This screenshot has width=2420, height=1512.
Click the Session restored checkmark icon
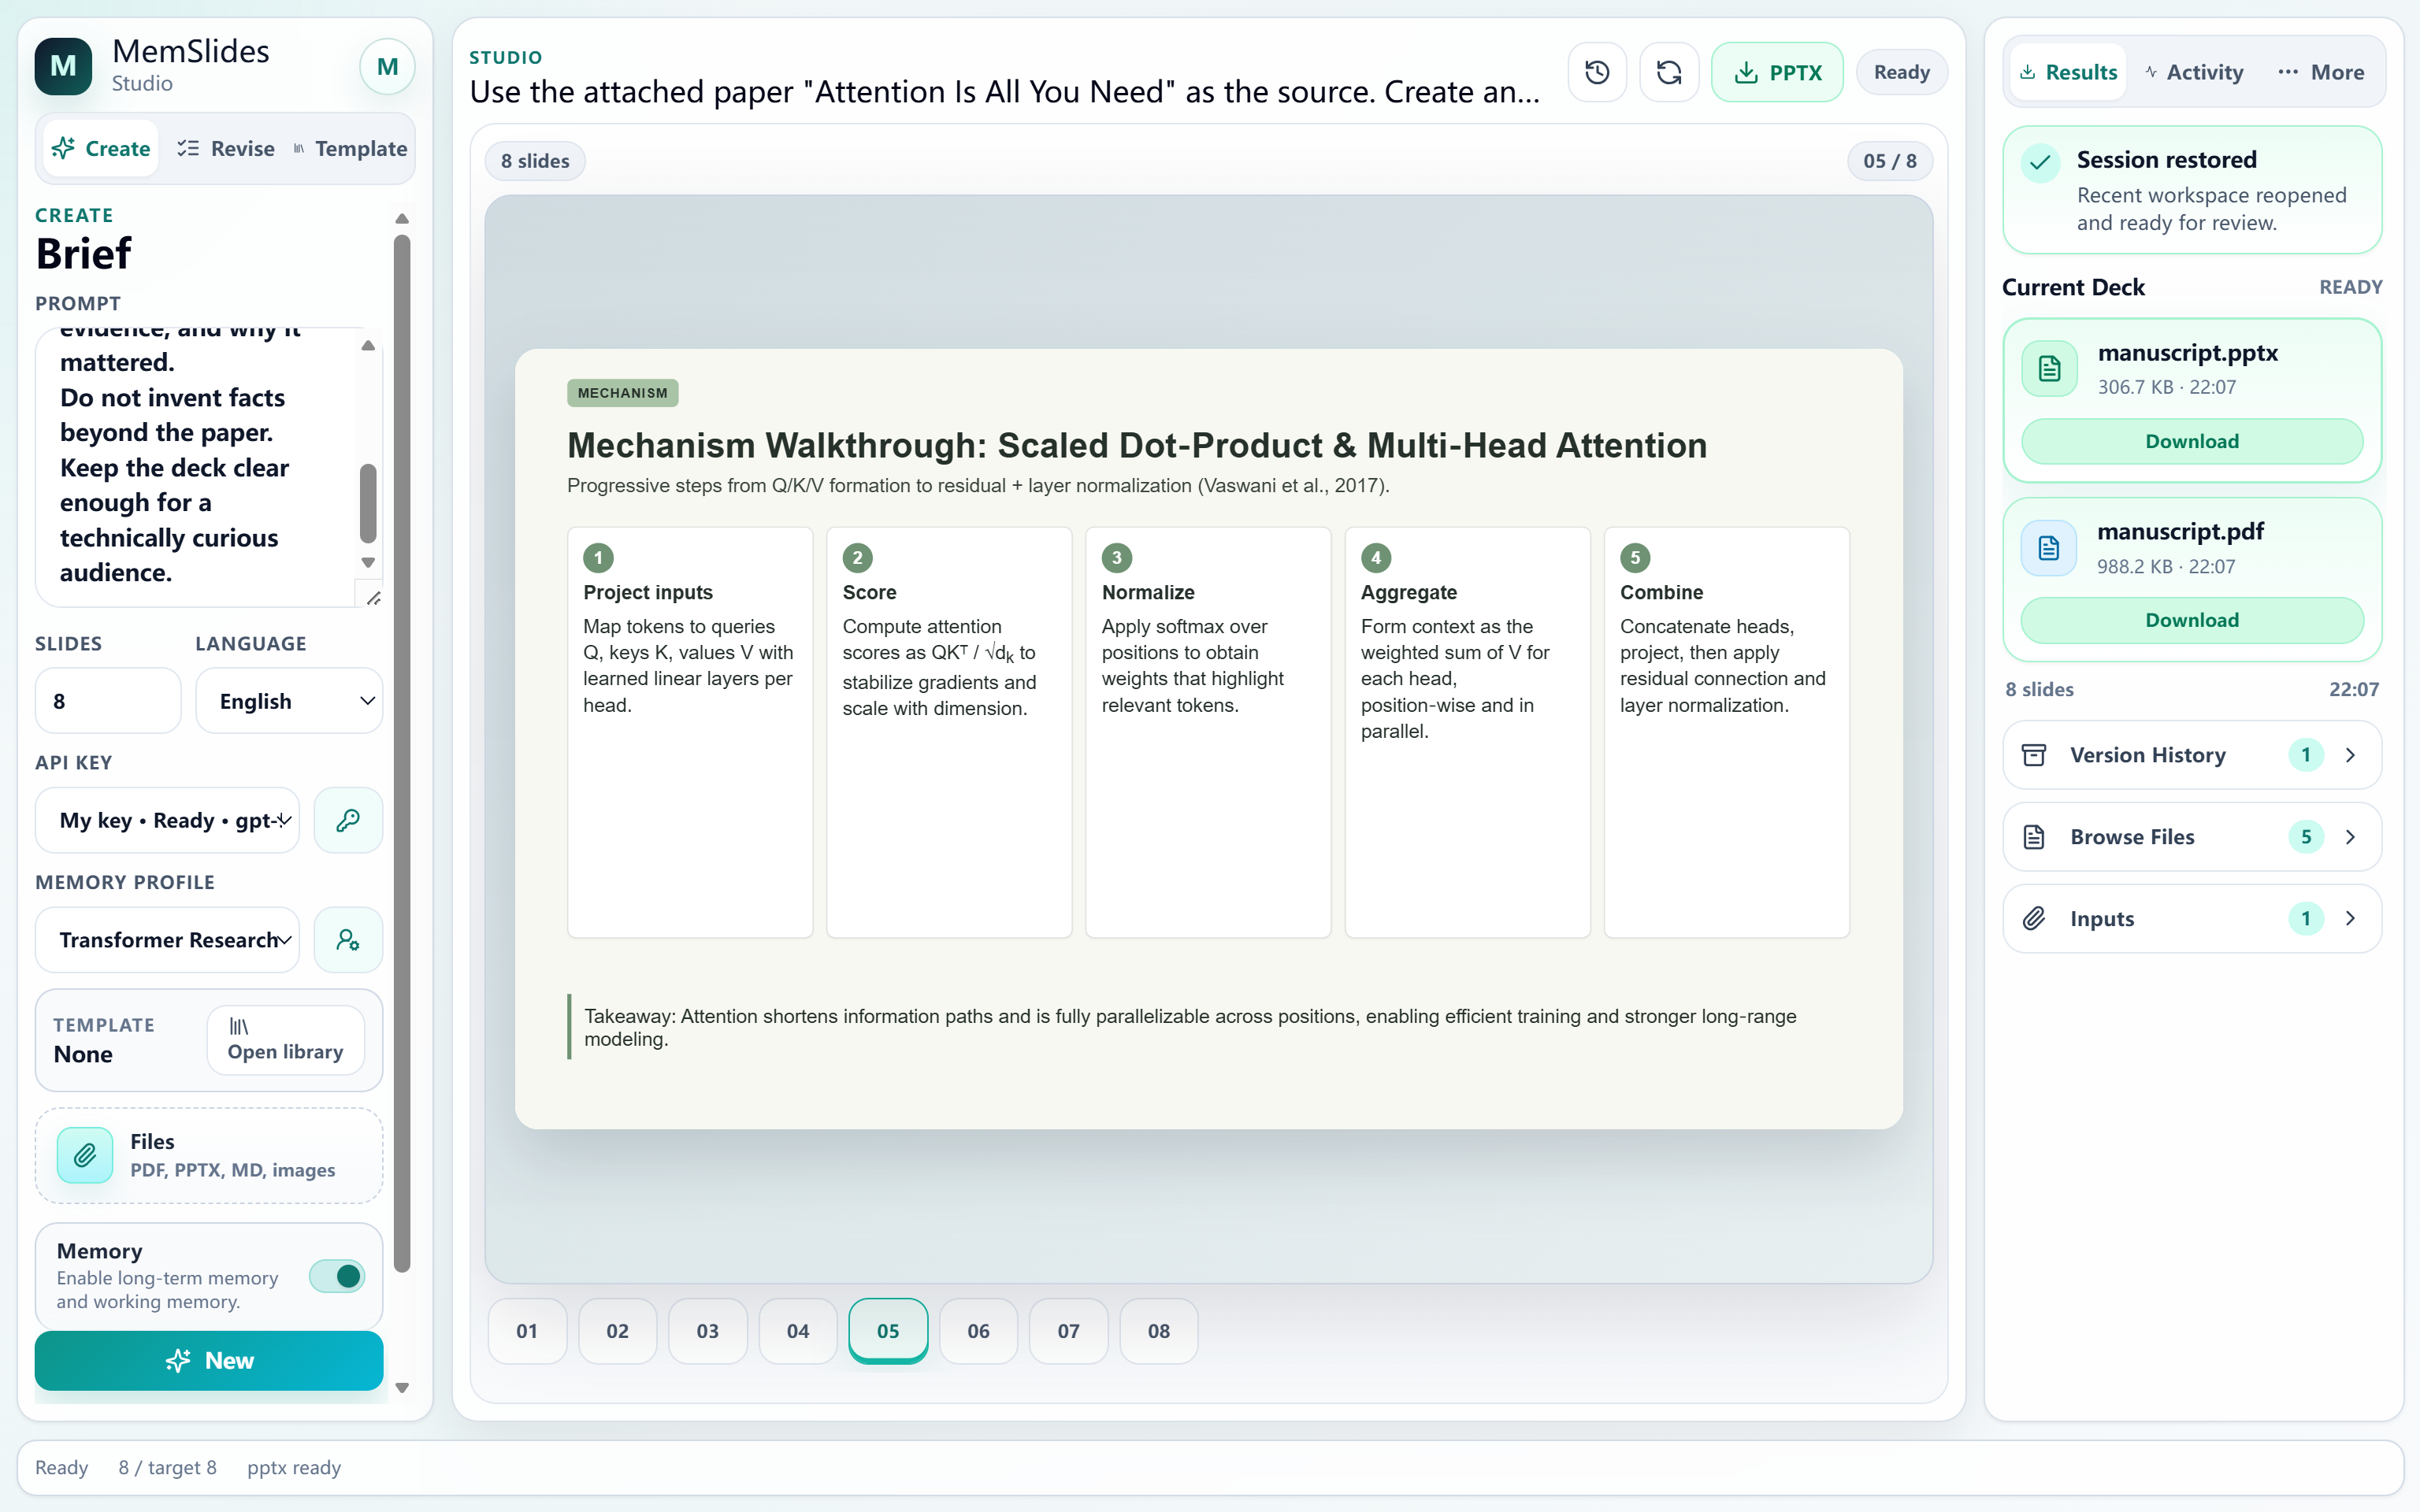click(x=2040, y=162)
